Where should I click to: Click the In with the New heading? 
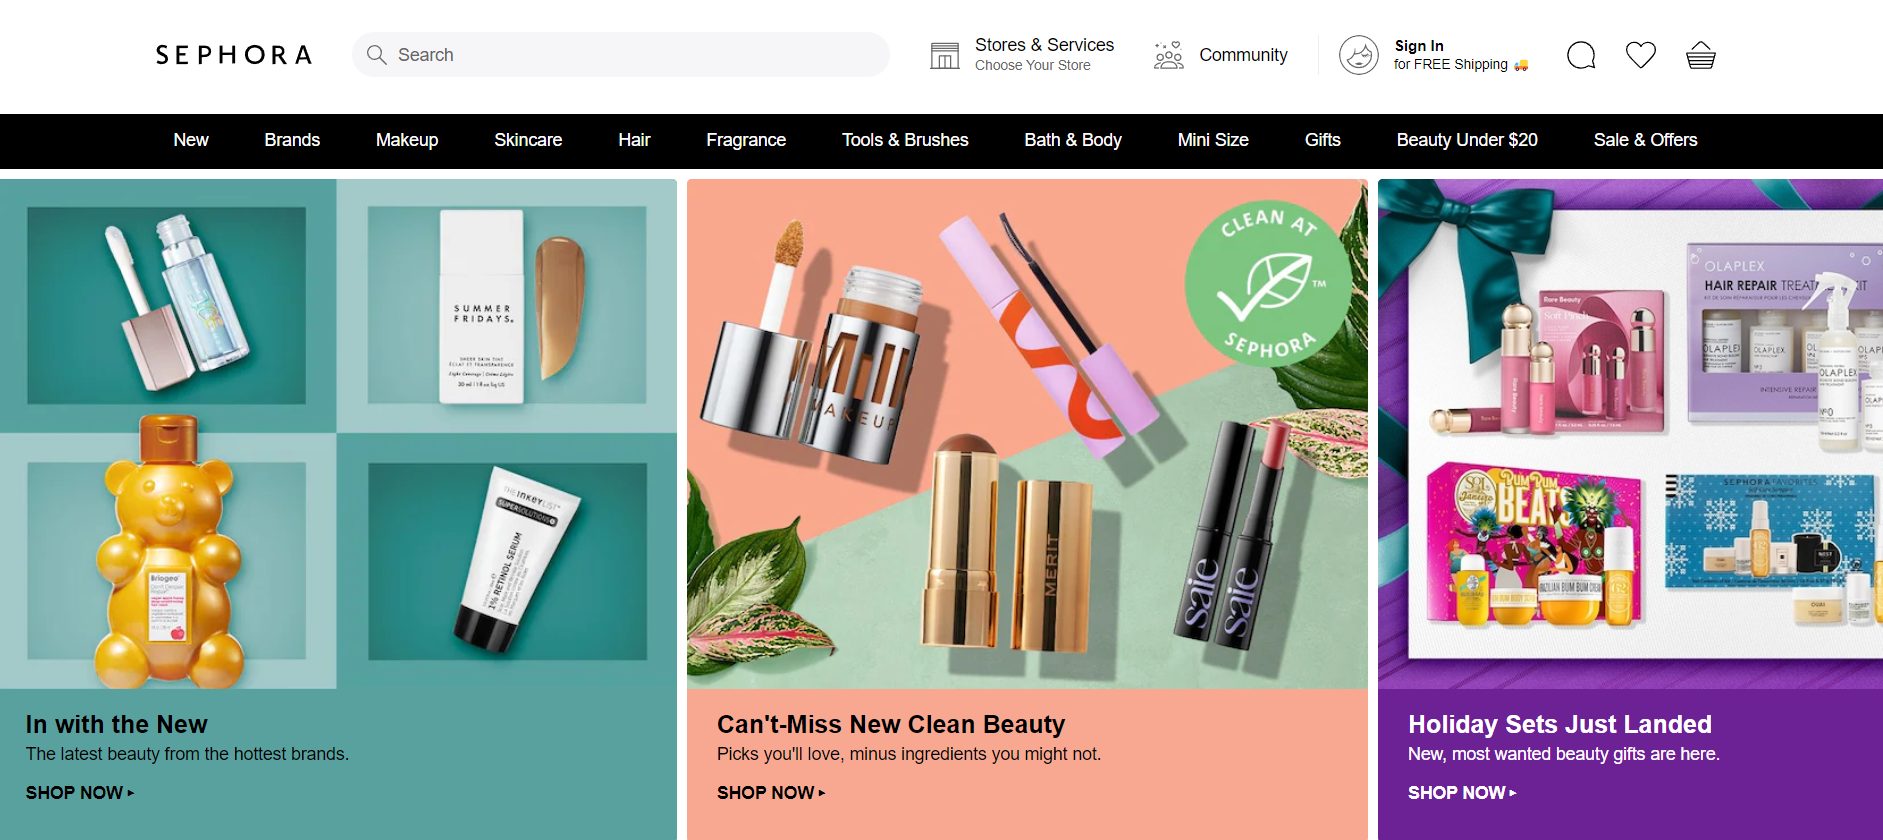tap(117, 724)
